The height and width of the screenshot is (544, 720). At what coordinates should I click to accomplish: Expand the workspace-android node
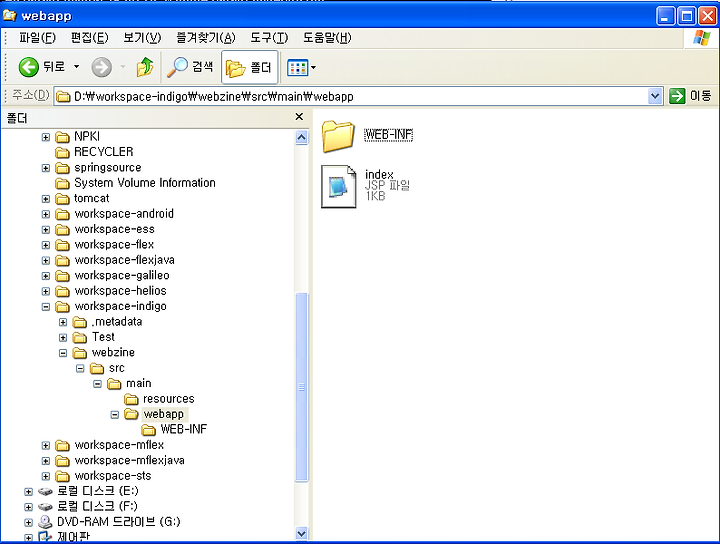45,214
